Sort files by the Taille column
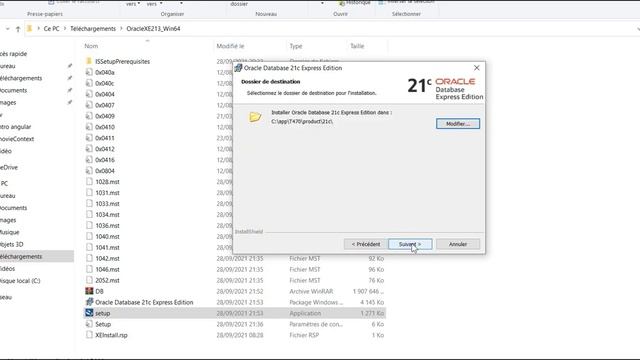The image size is (640, 360). coord(357,46)
